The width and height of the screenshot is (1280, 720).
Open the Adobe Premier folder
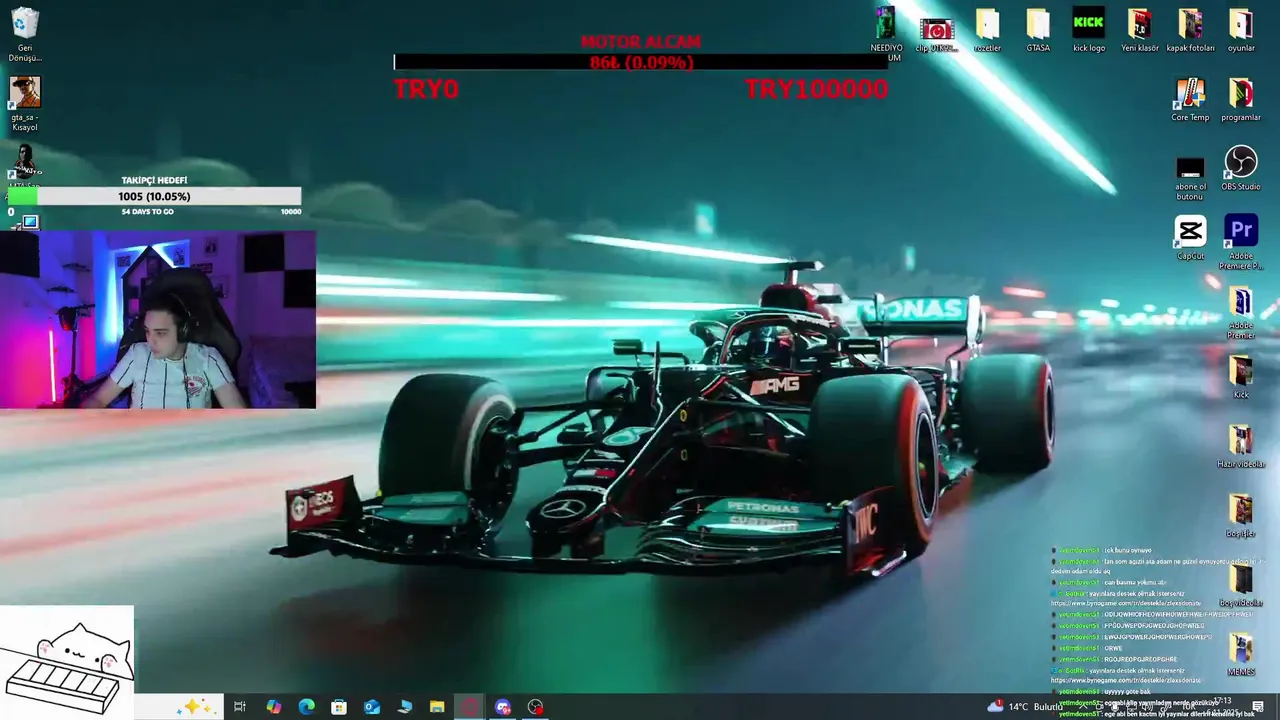[x=1241, y=313]
